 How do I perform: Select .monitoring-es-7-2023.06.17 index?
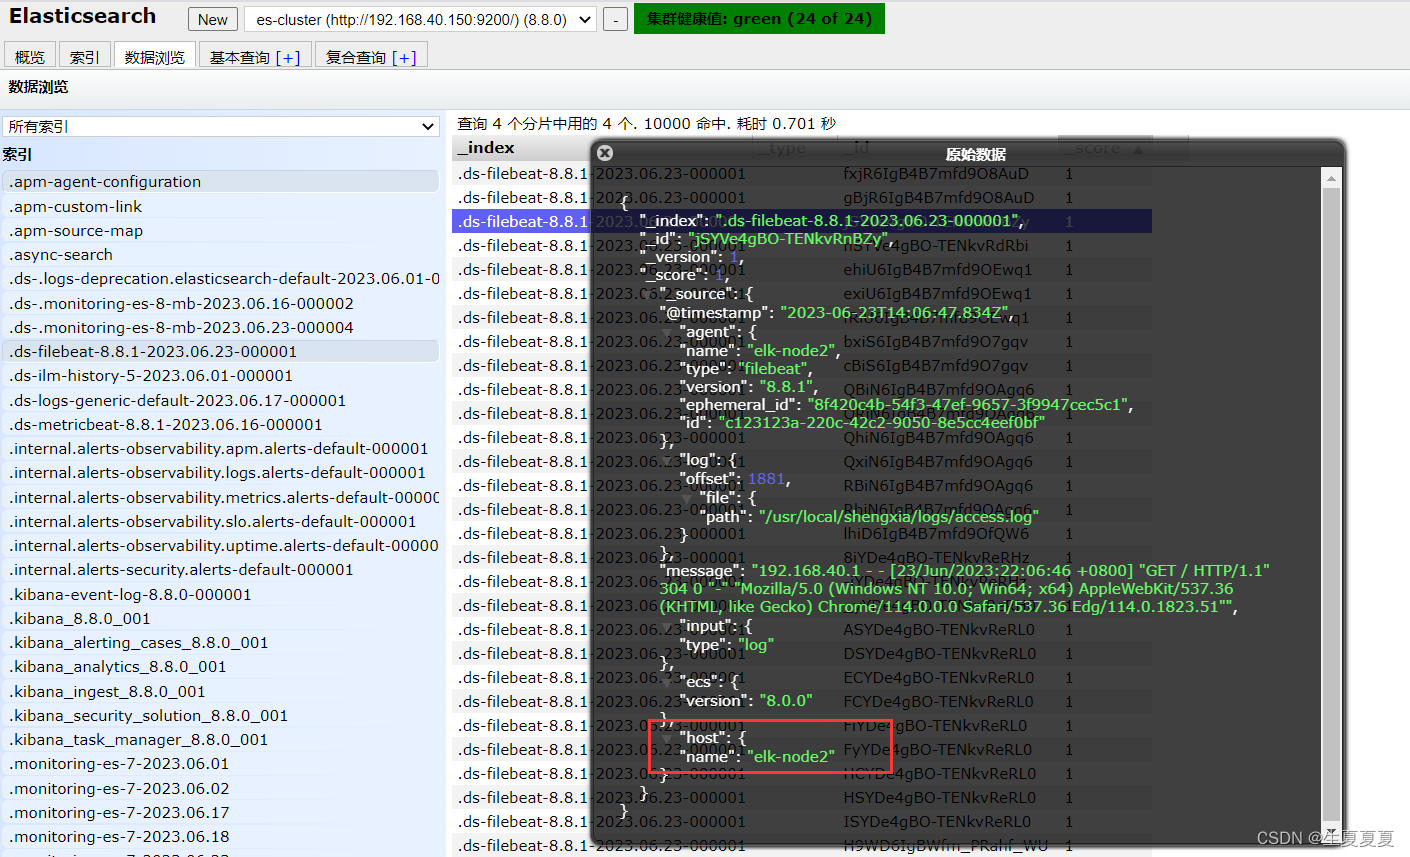(x=221, y=812)
